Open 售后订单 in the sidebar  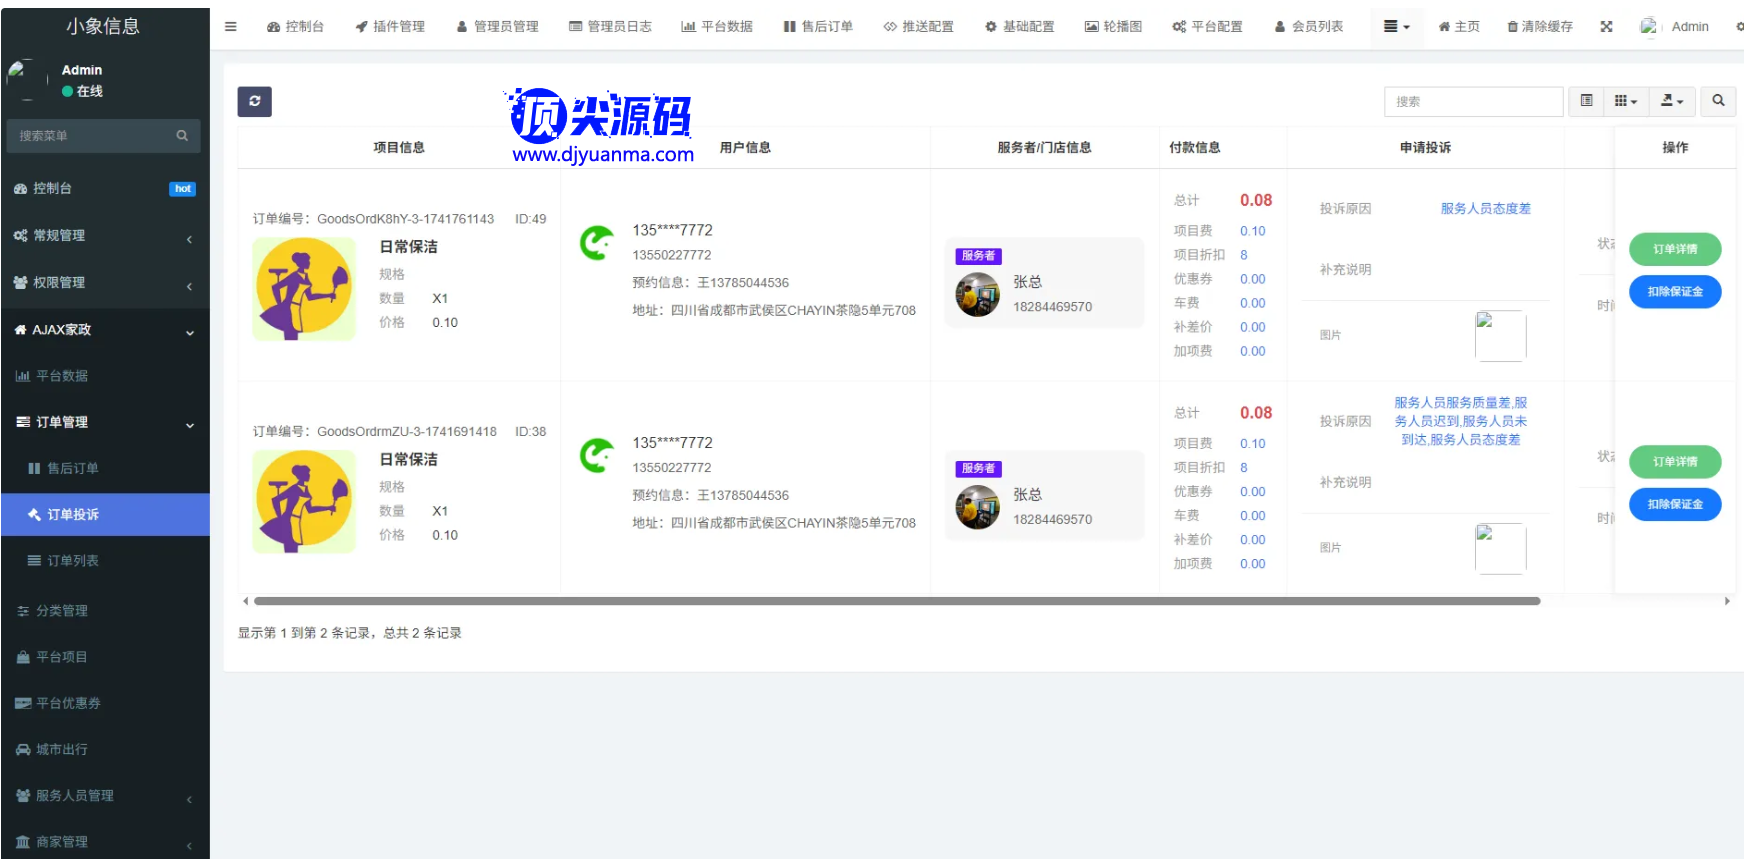tap(72, 468)
